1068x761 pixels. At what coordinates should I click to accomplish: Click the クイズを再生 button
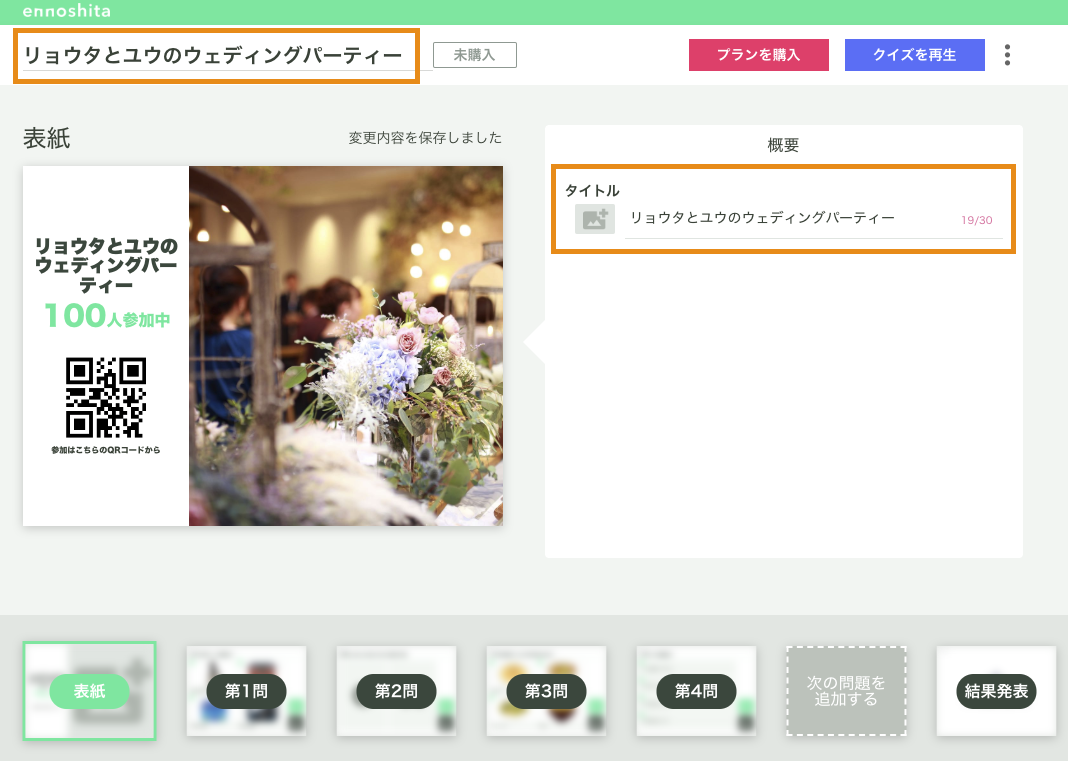915,55
